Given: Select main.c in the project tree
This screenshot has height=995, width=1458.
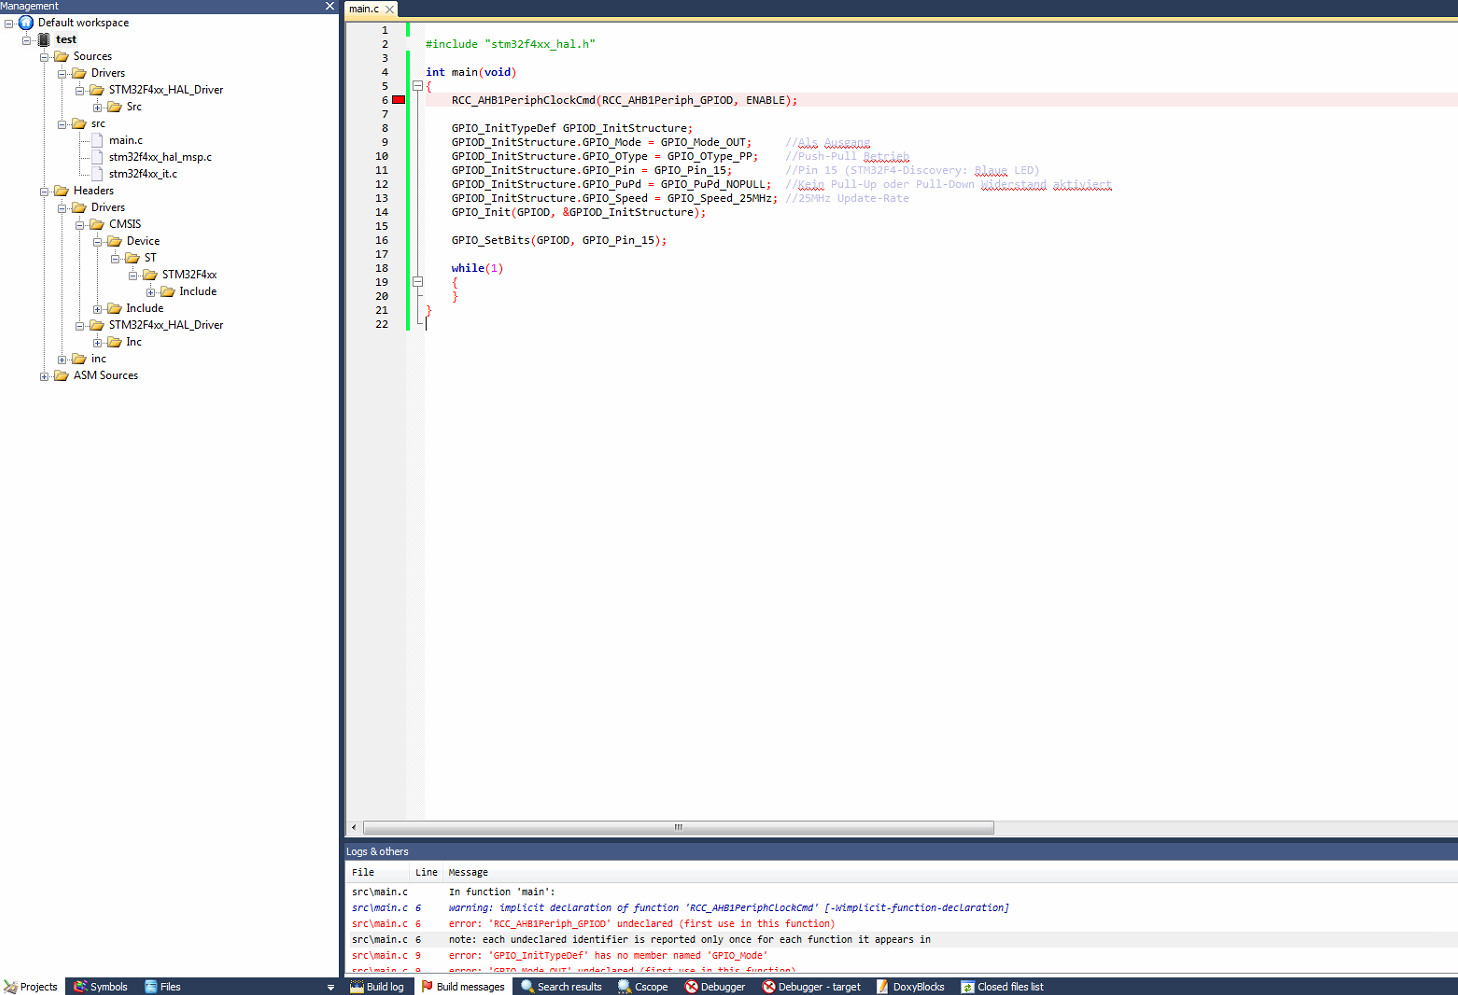Looking at the screenshot, I should click(126, 140).
